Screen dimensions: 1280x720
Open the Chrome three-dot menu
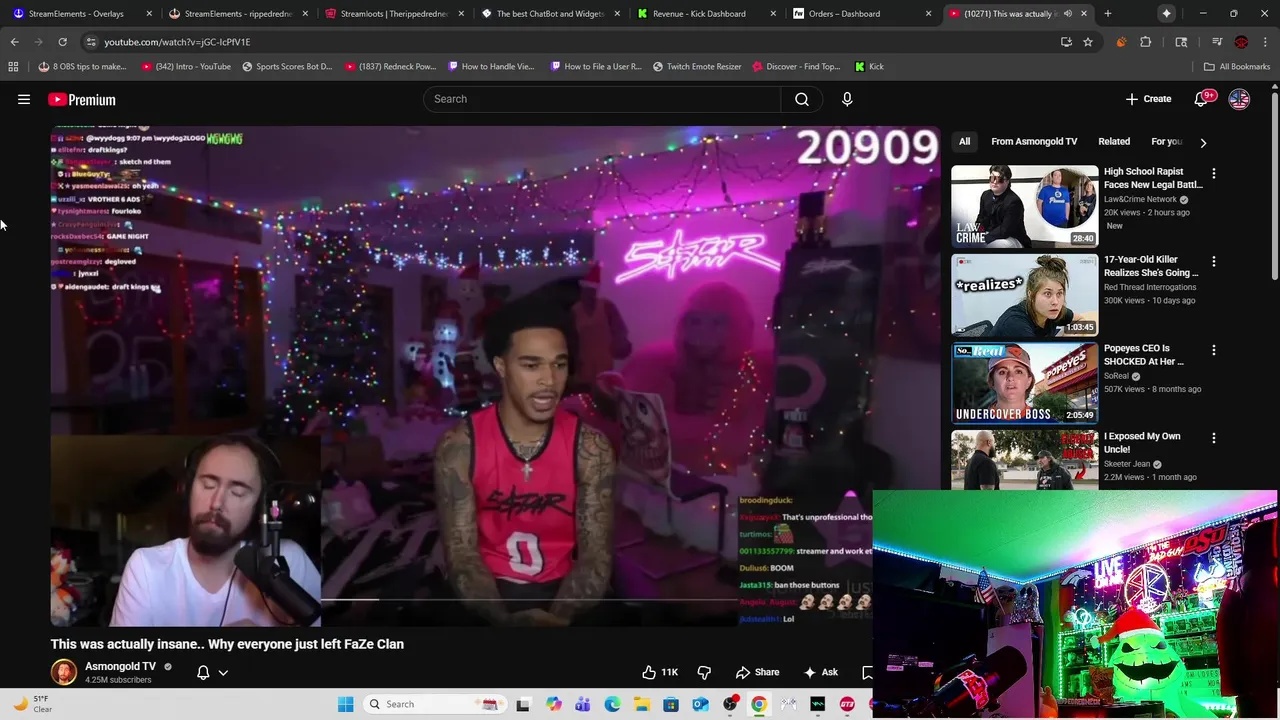(x=1266, y=42)
